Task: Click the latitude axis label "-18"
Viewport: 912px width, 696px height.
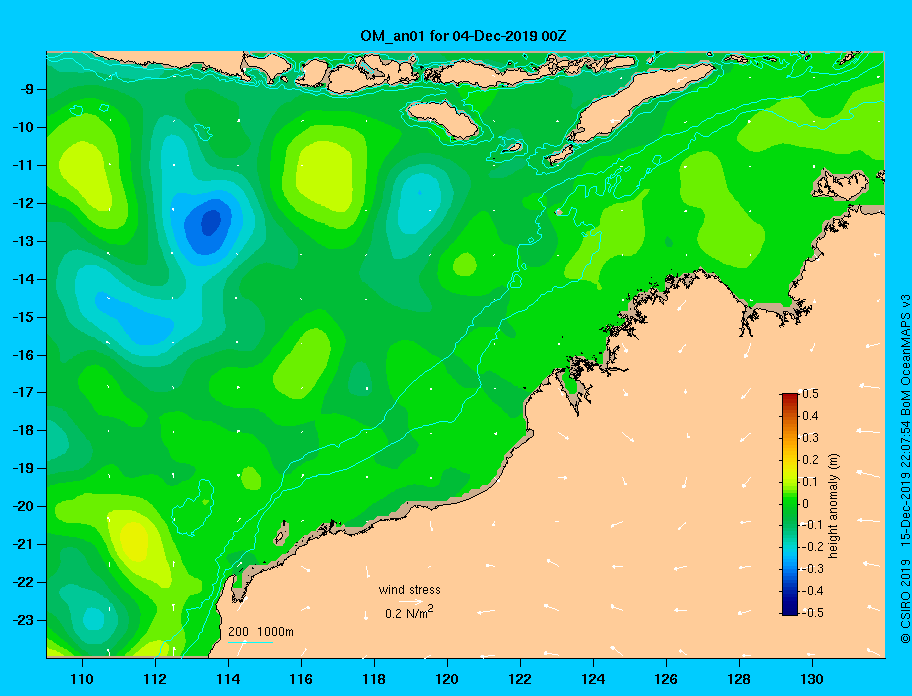Action: (24, 430)
